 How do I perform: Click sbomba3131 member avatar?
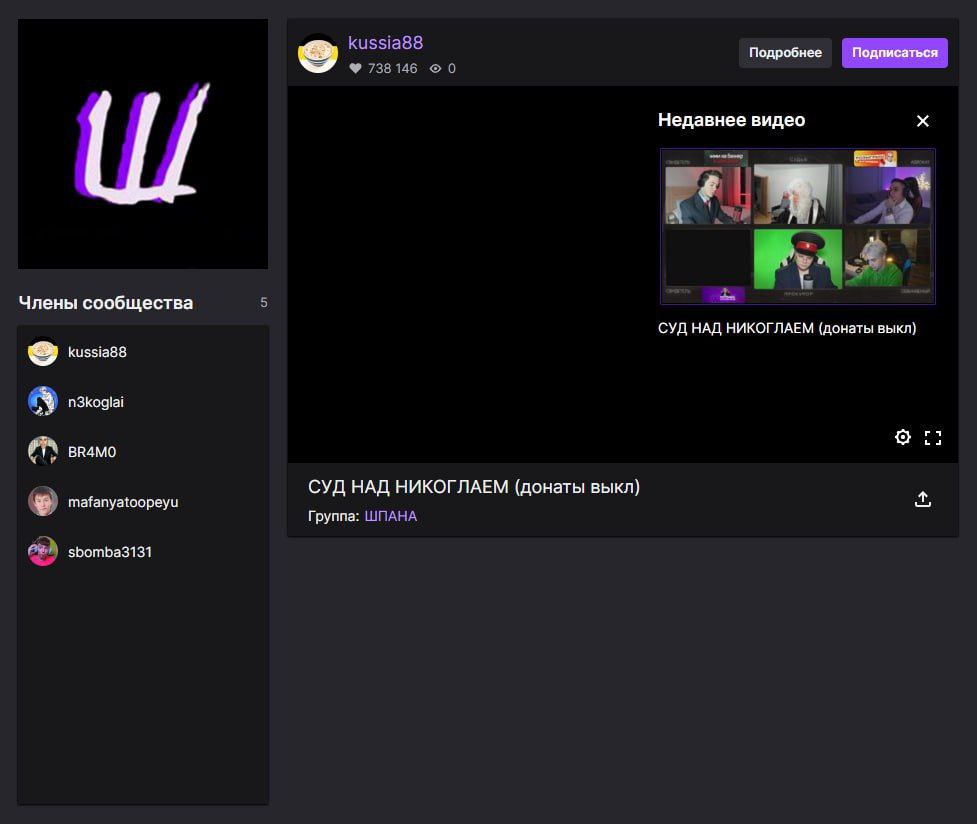(x=43, y=552)
